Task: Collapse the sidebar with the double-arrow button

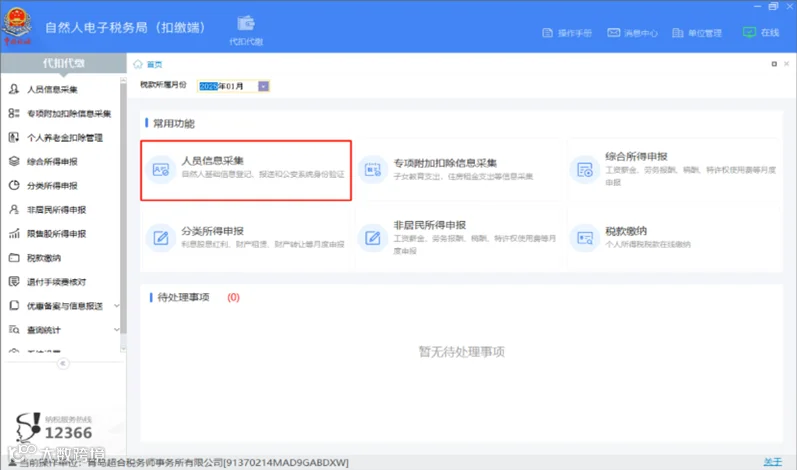Action: 63,363
